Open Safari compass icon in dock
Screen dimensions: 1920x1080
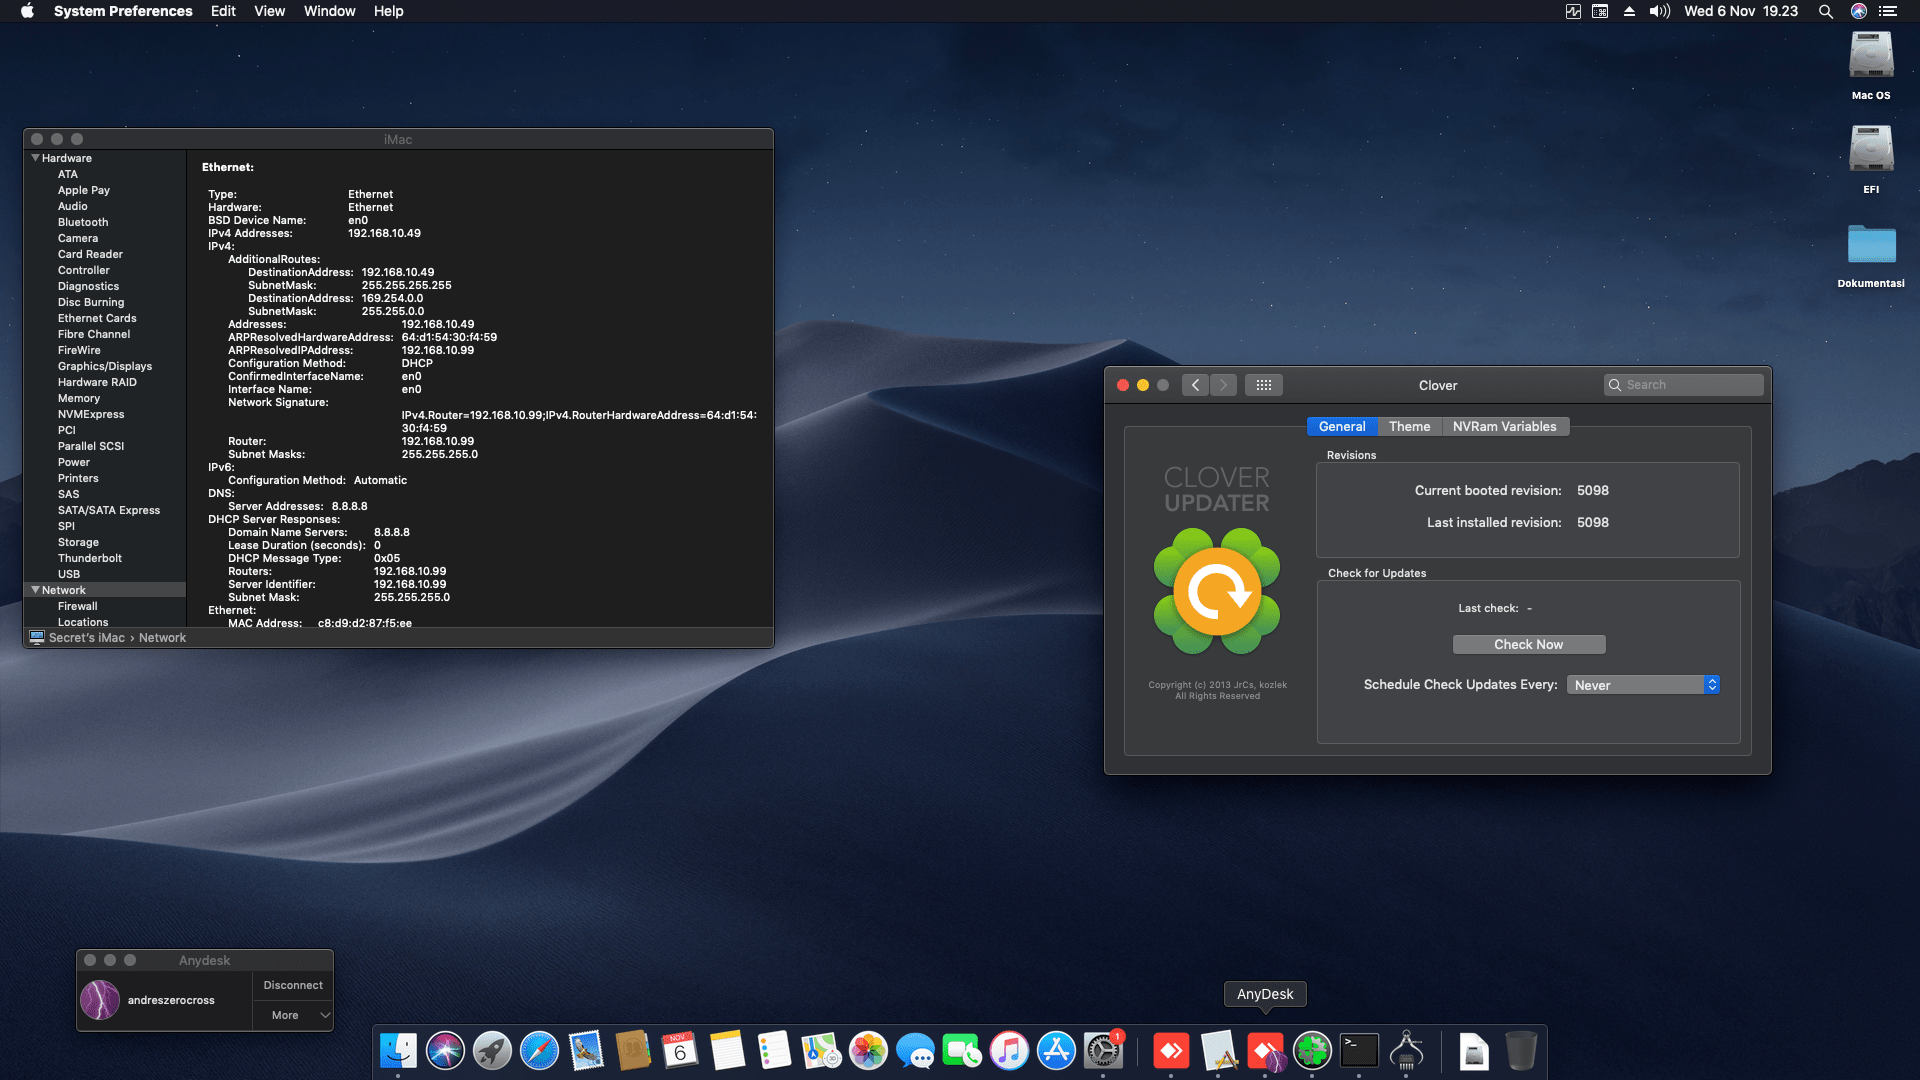click(539, 1051)
